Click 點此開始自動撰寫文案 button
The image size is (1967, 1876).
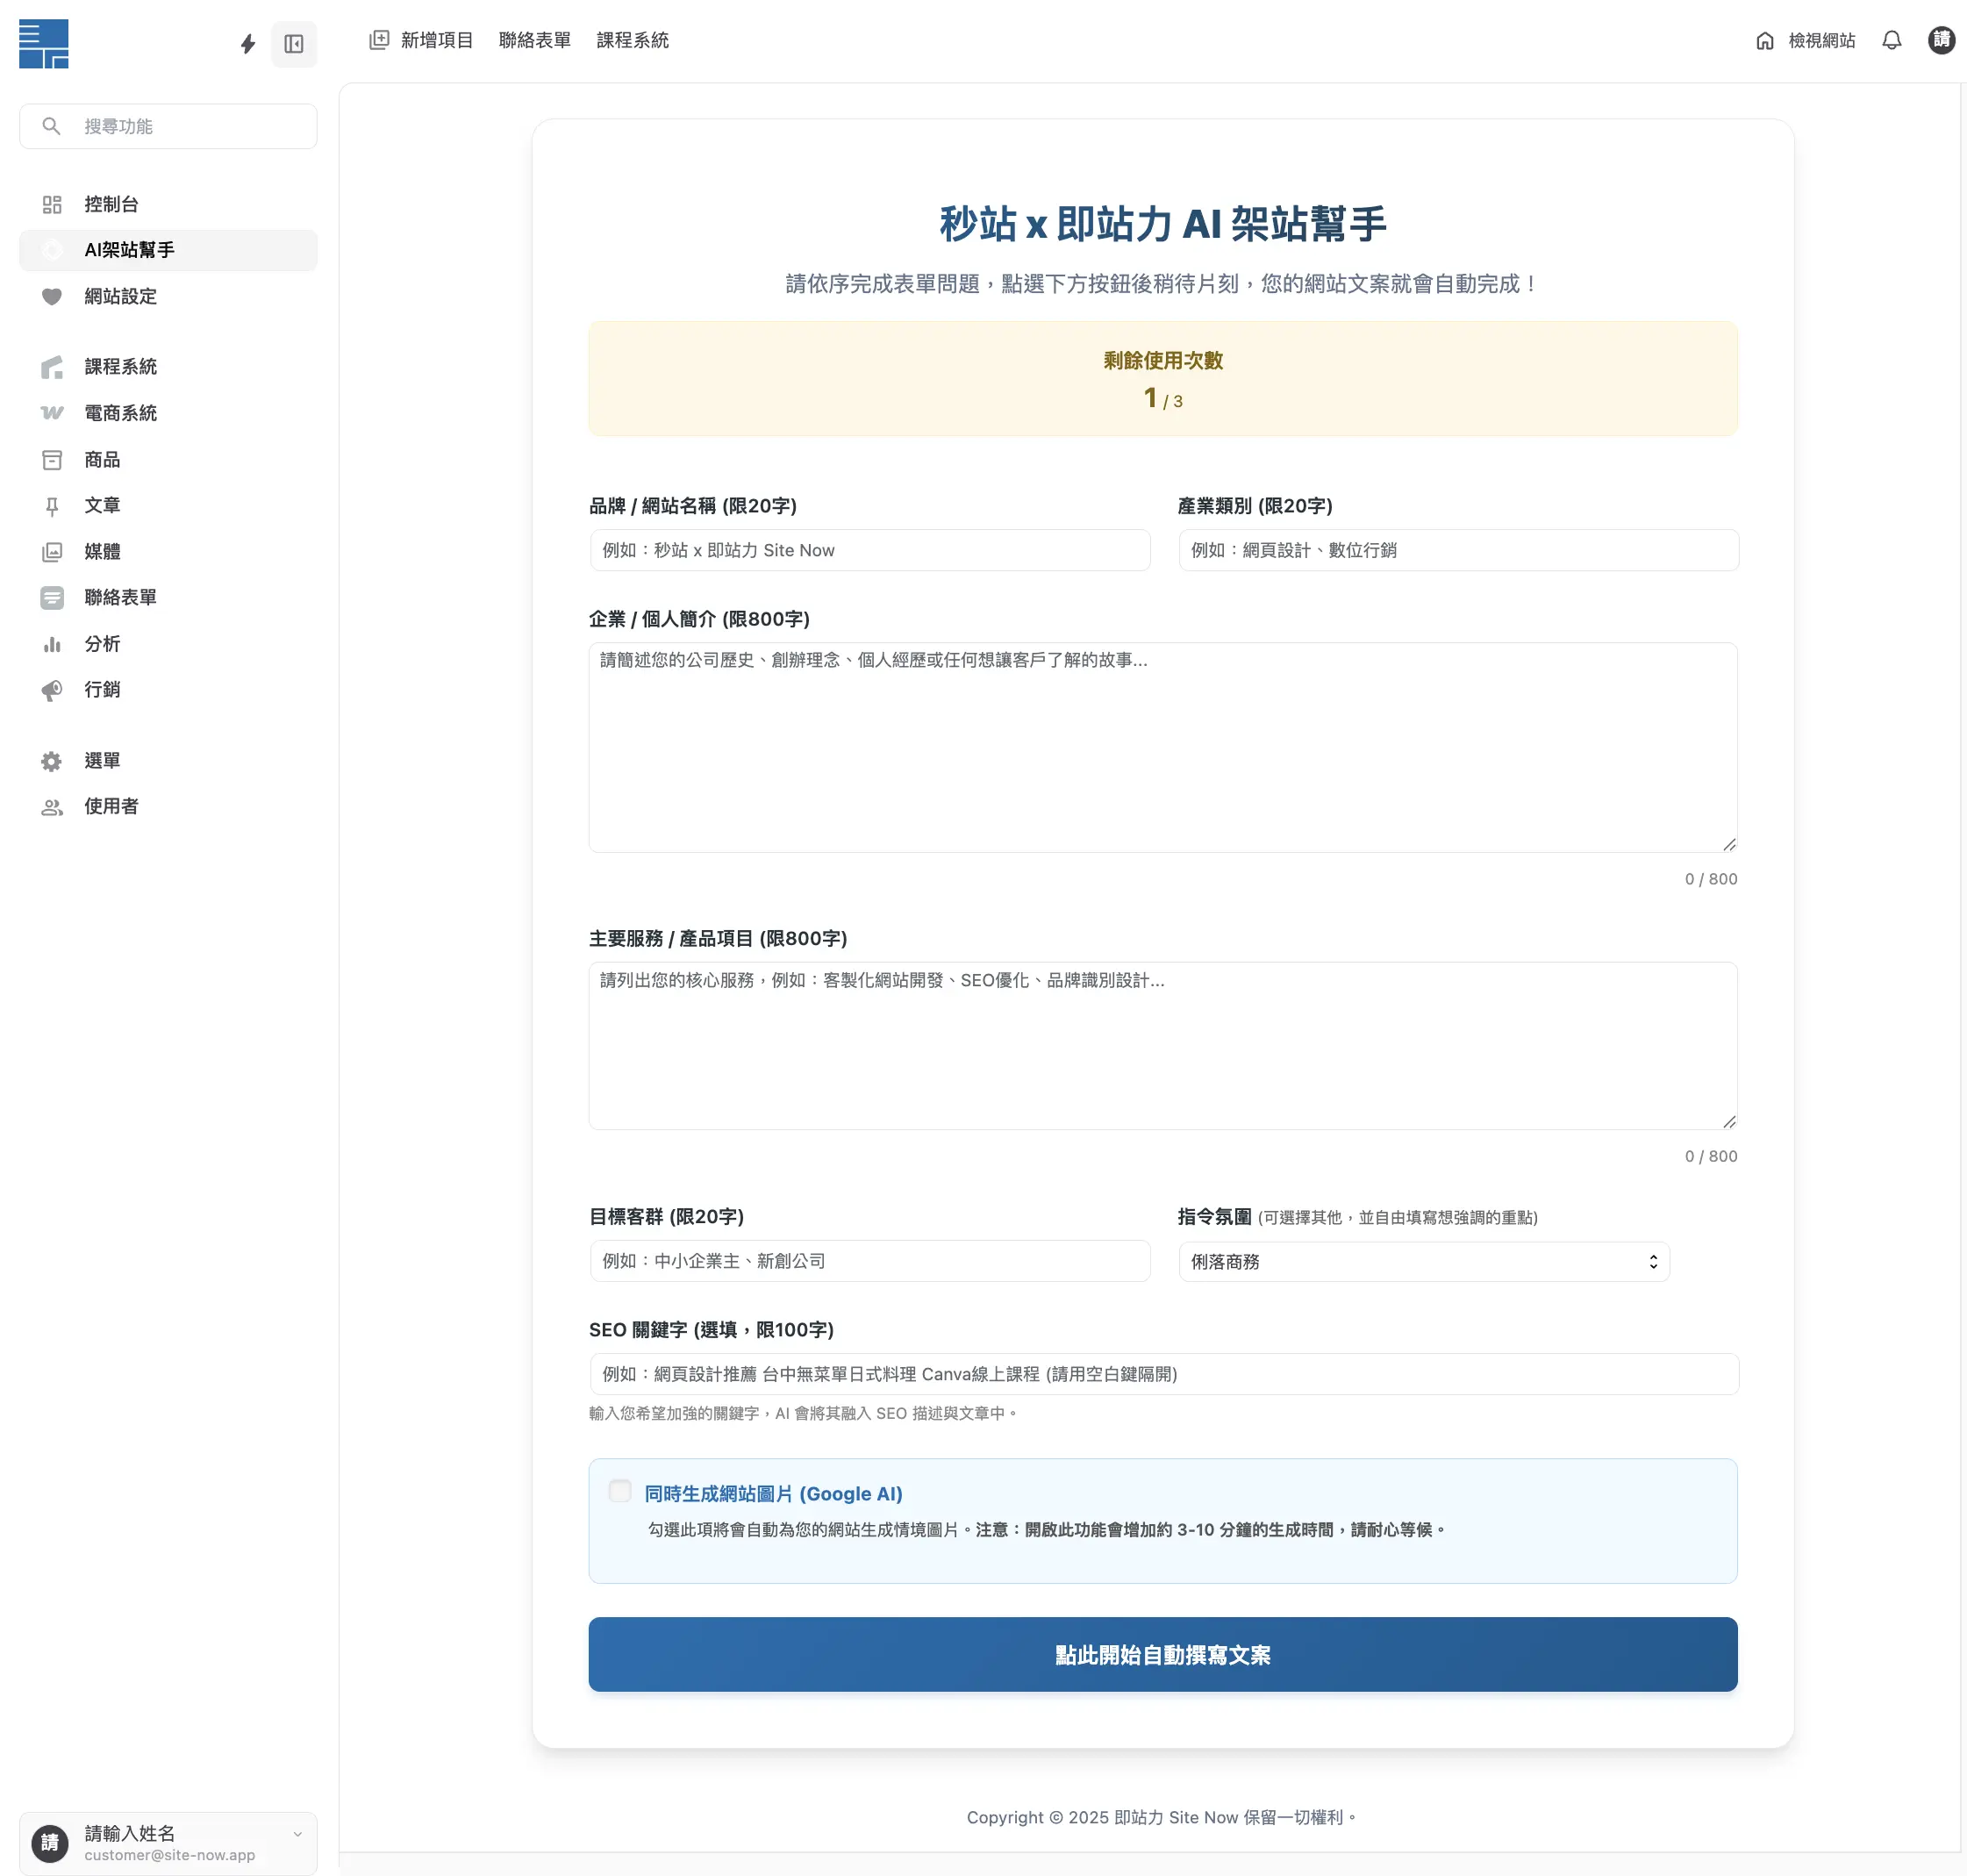[x=1162, y=1655]
